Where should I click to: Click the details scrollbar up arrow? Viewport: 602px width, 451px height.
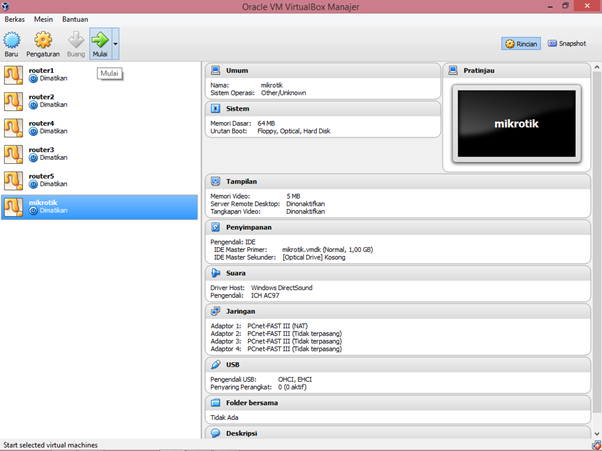(x=597, y=67)
